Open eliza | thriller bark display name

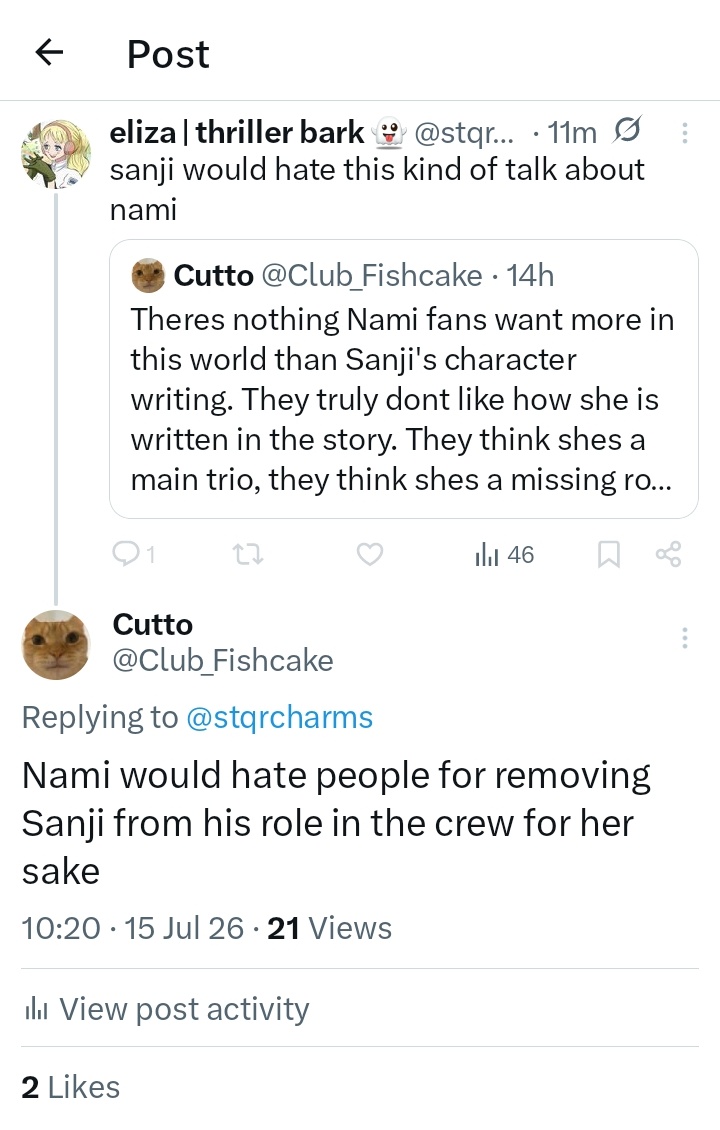click(237, 133)
